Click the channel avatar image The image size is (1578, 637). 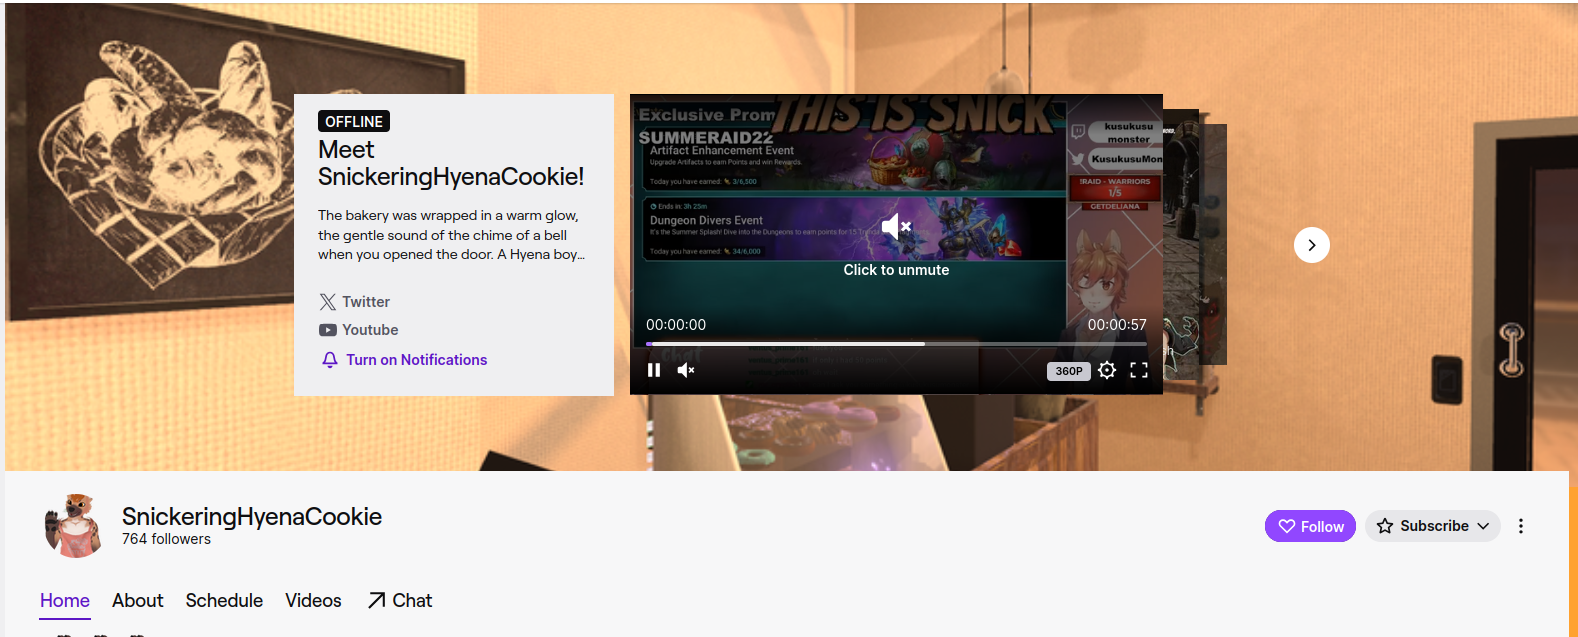(75, 525)
